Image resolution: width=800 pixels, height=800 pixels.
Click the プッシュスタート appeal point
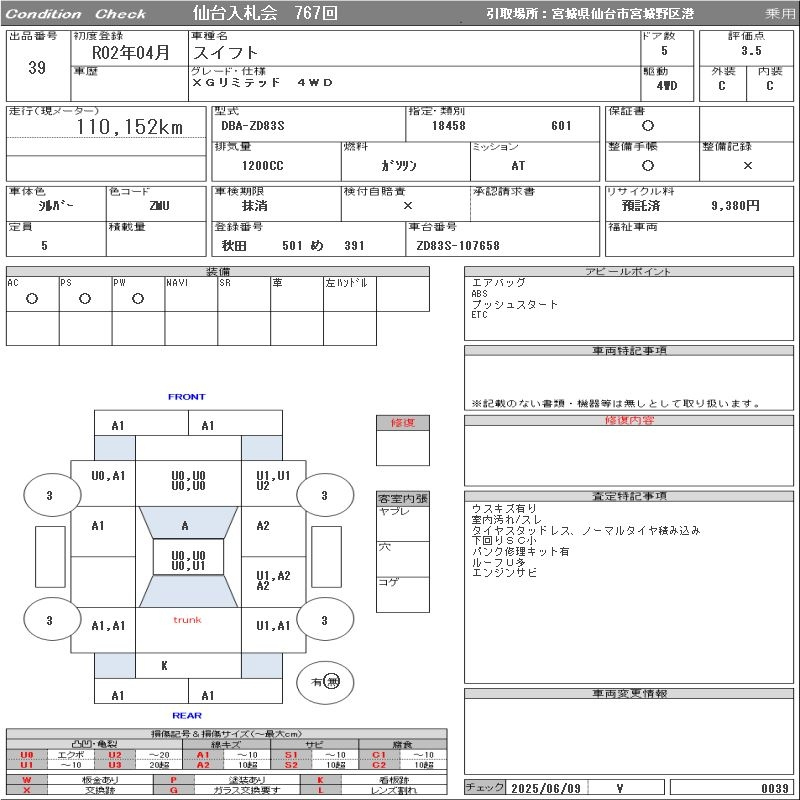pos(515,304)
